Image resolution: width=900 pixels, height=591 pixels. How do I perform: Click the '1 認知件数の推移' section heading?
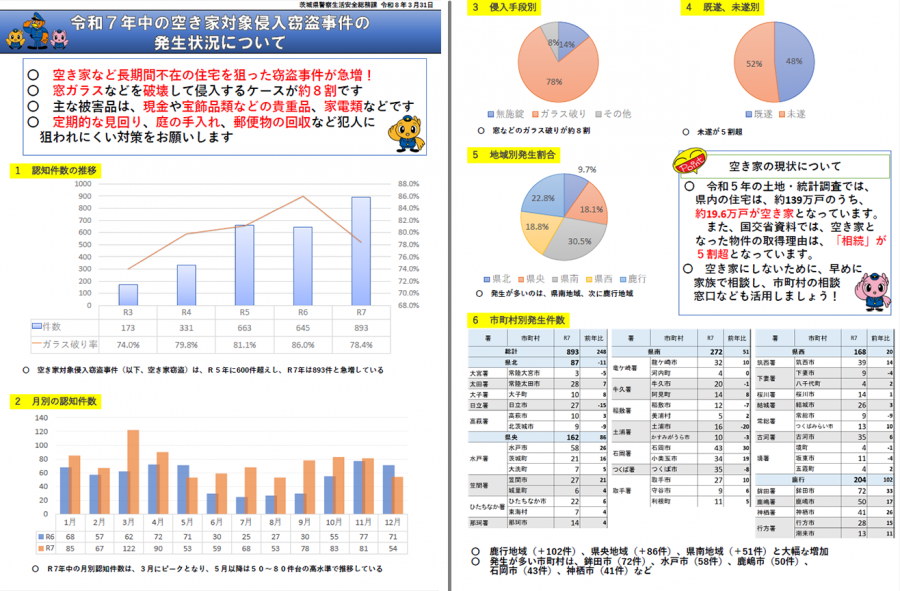[x=56, y=171]
